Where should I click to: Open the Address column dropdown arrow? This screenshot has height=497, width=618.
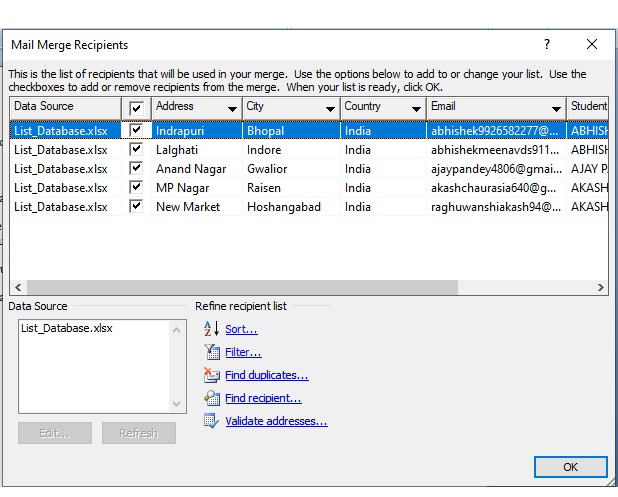click(x=233, y=109)
